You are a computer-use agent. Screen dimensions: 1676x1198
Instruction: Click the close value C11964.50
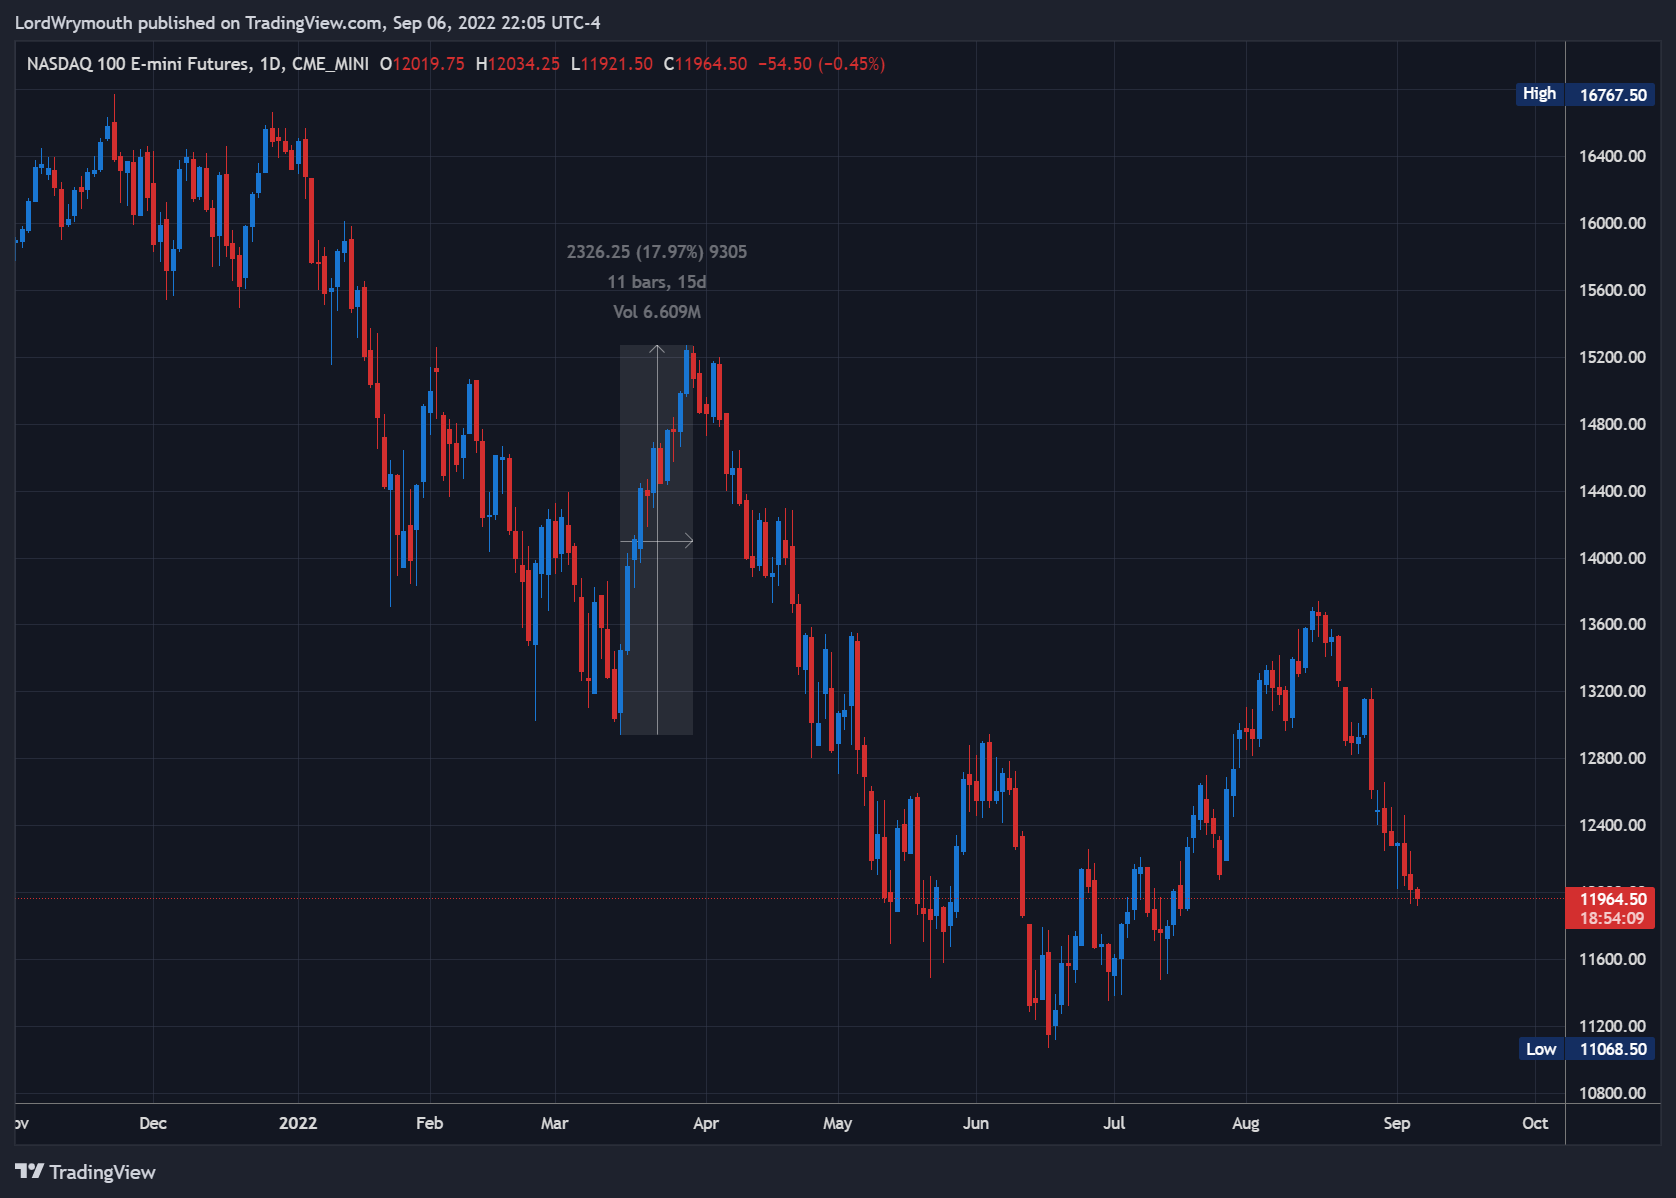coord(705,64)
